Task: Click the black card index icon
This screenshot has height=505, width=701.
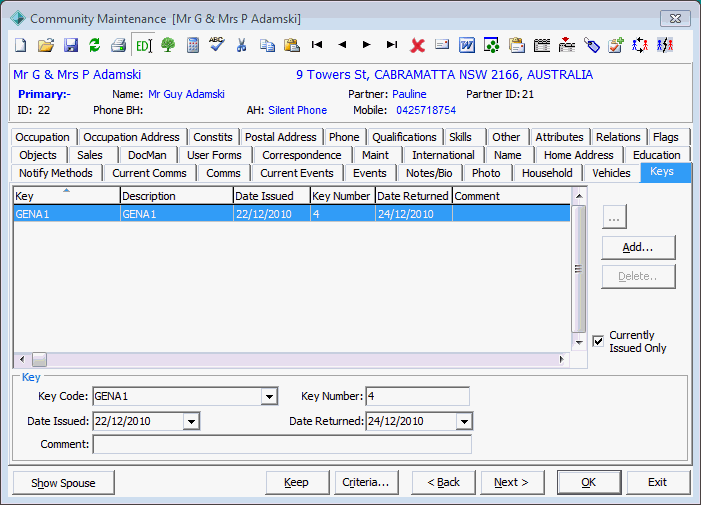Action: pos(541,45)
